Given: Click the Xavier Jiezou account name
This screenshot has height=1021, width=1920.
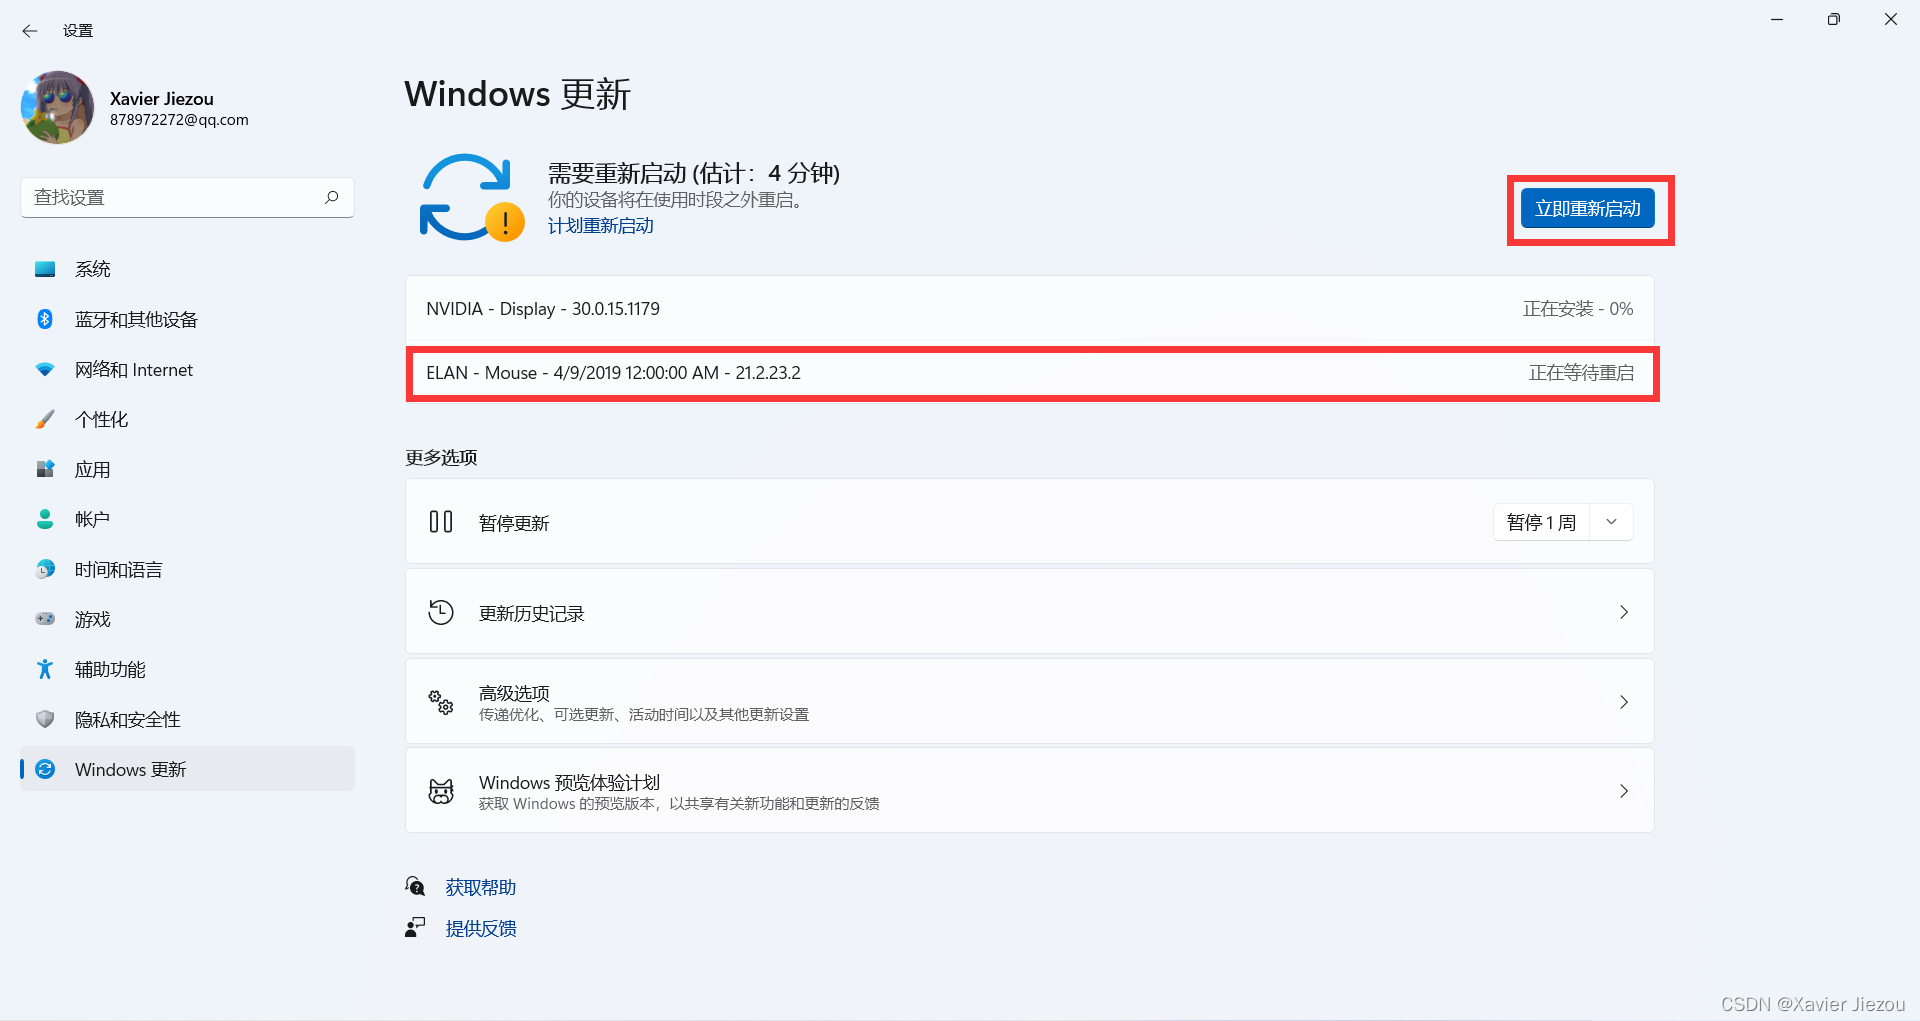Looking at the screenshot, I should click(x=162, y=99).
